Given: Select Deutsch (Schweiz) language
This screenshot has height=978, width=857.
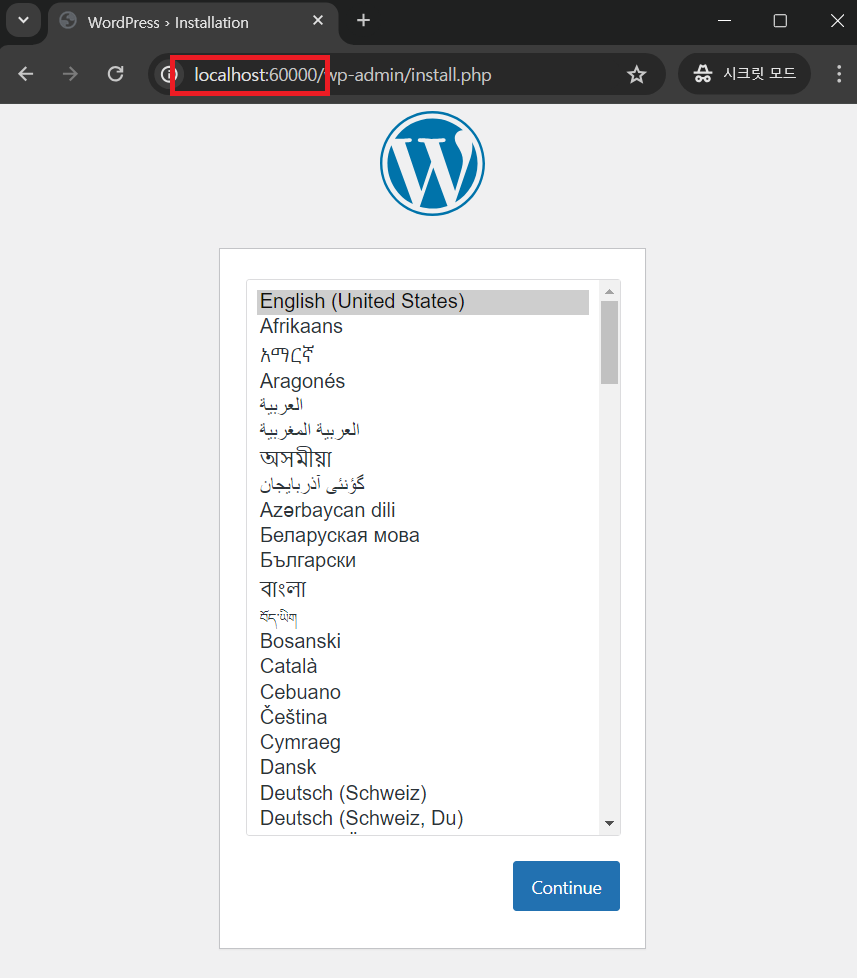Looking at the screenshot, I should 423,793.
